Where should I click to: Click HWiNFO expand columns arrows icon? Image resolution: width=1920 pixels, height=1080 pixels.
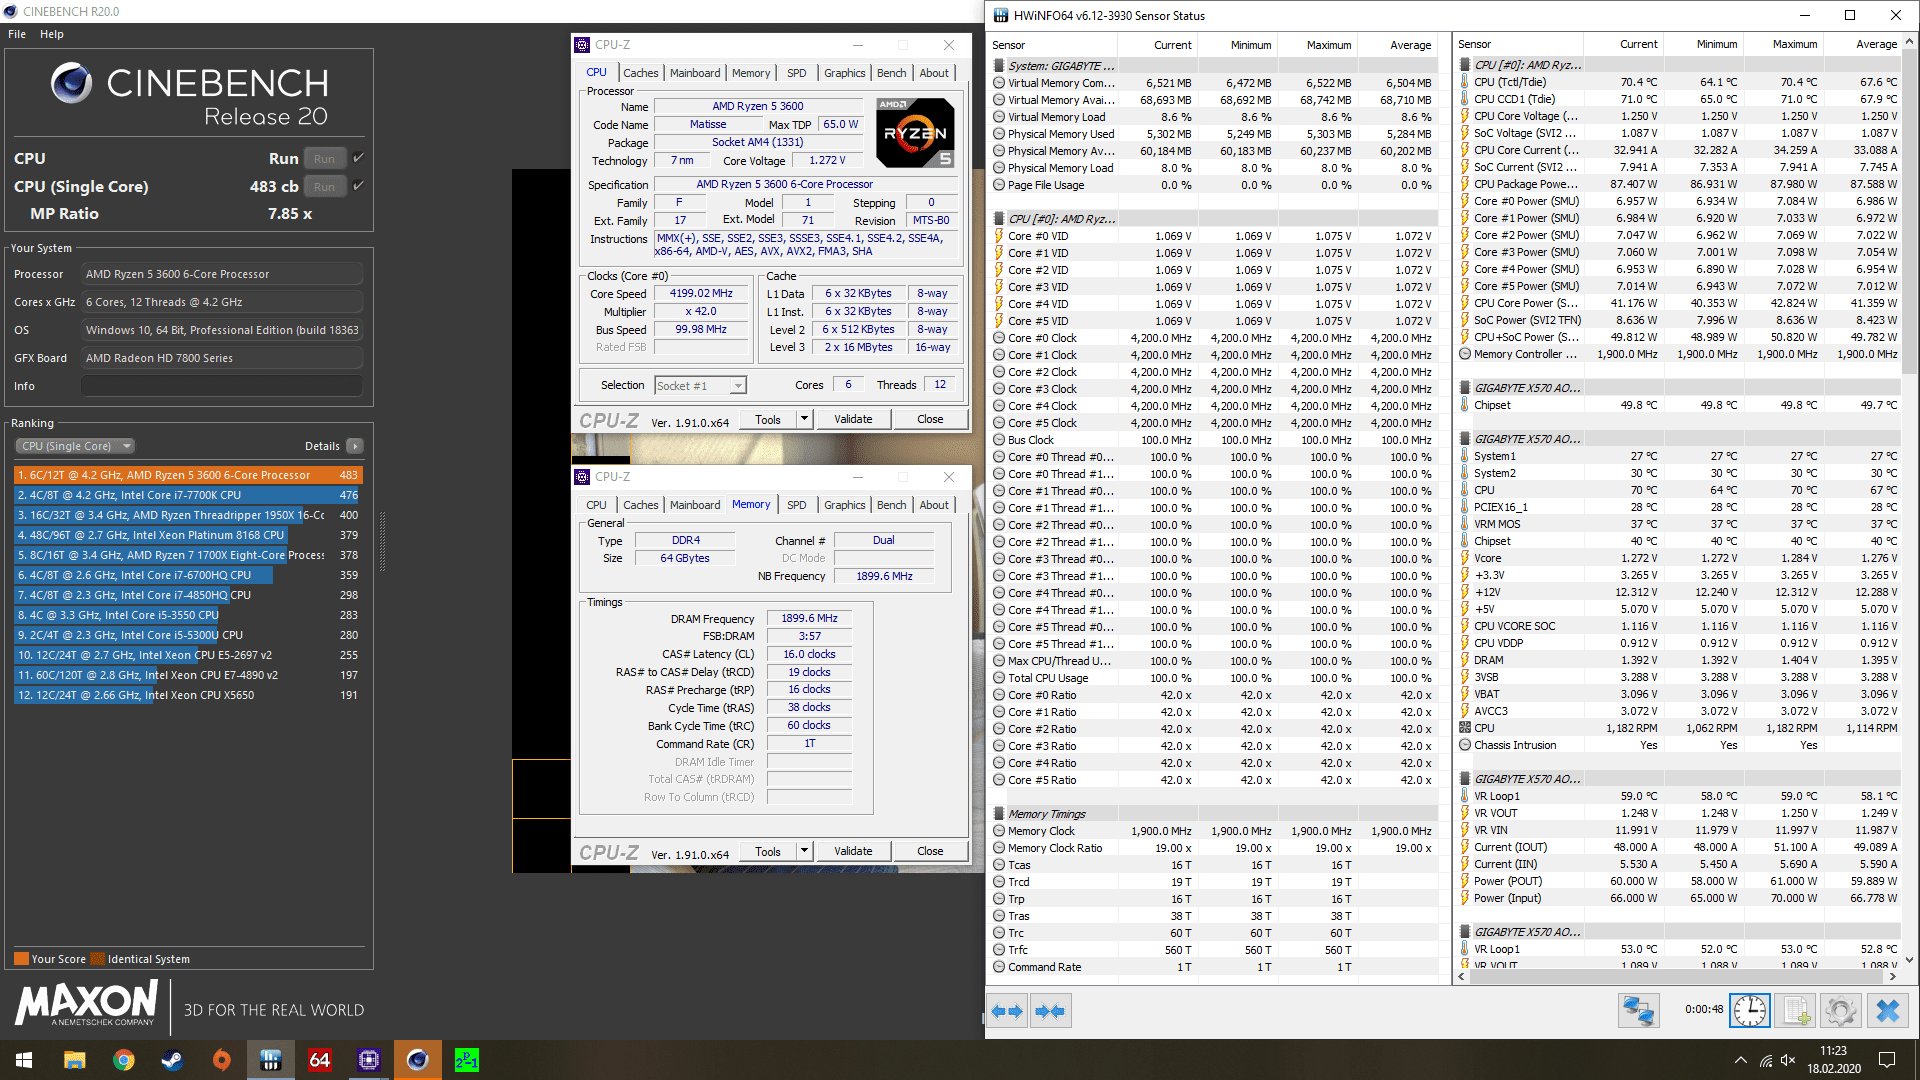1007,1011
